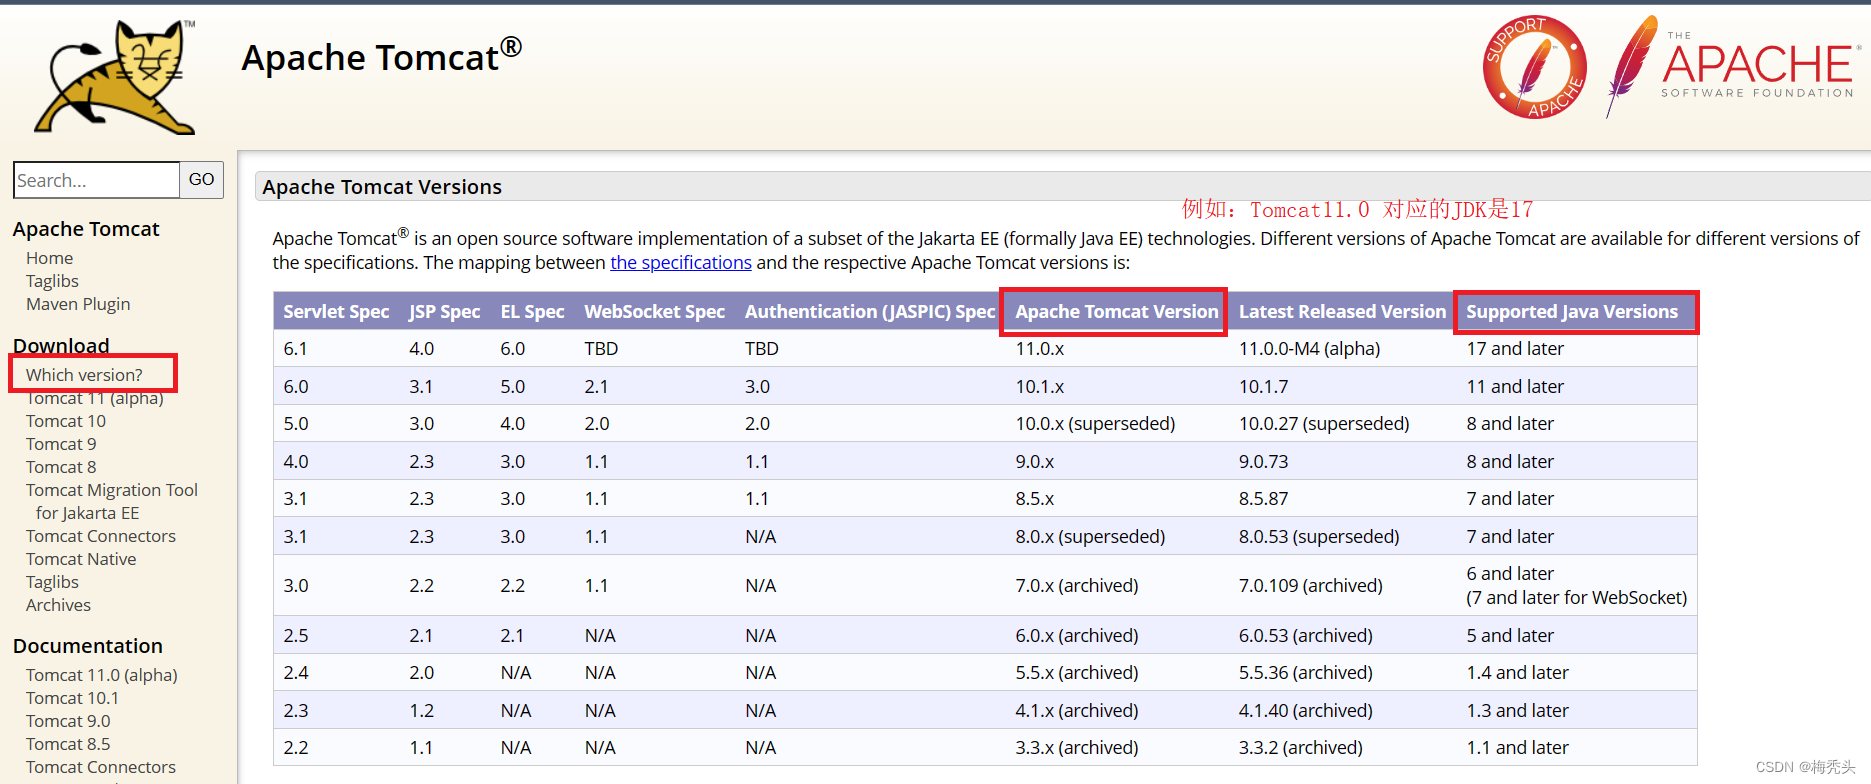
Task: Open Tomcat Migration Tool for Jakarta EE
Action: pyautogui.click(x=112, y=501)
